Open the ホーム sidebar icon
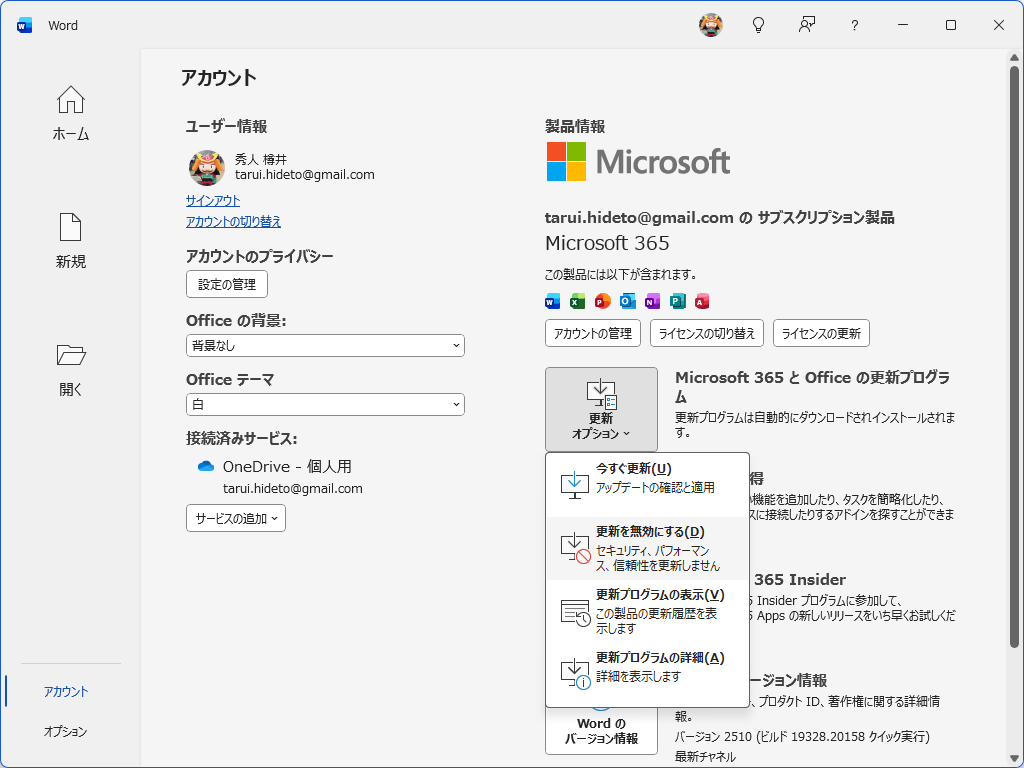Viewport: 1024px width, 768px height. coord(70,110)
